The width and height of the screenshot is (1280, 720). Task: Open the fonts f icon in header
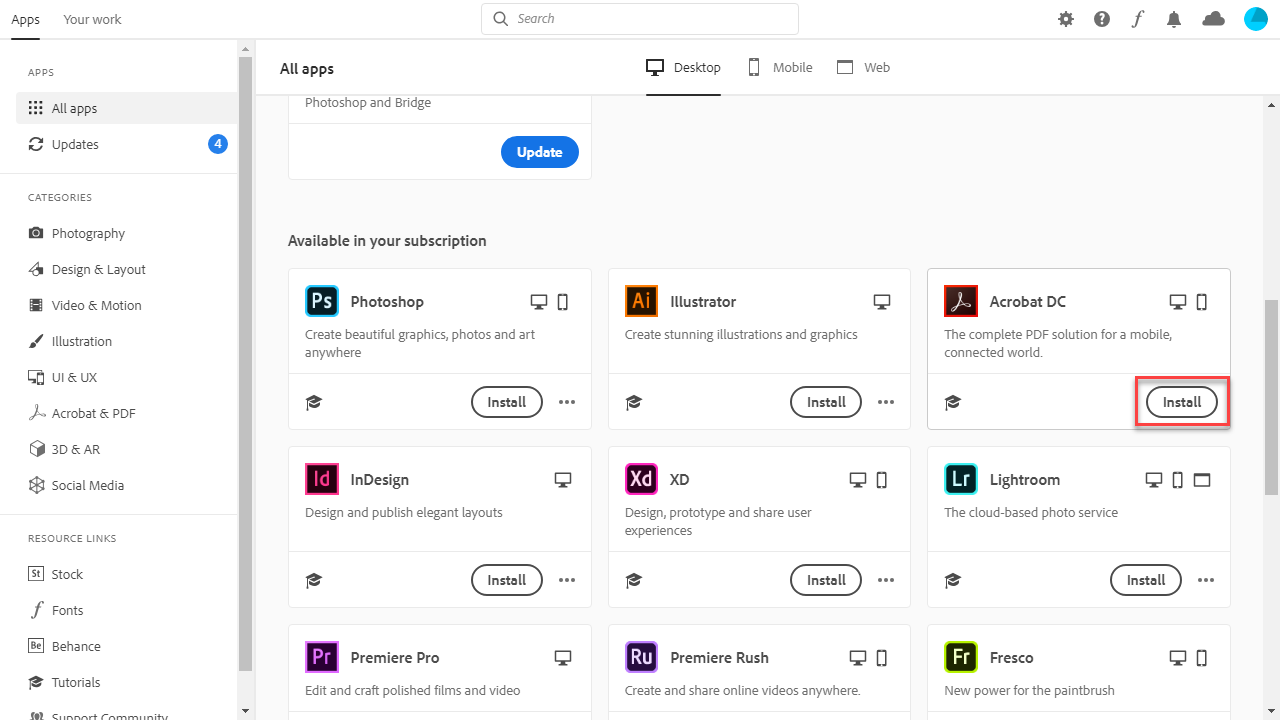point(1137,19)
